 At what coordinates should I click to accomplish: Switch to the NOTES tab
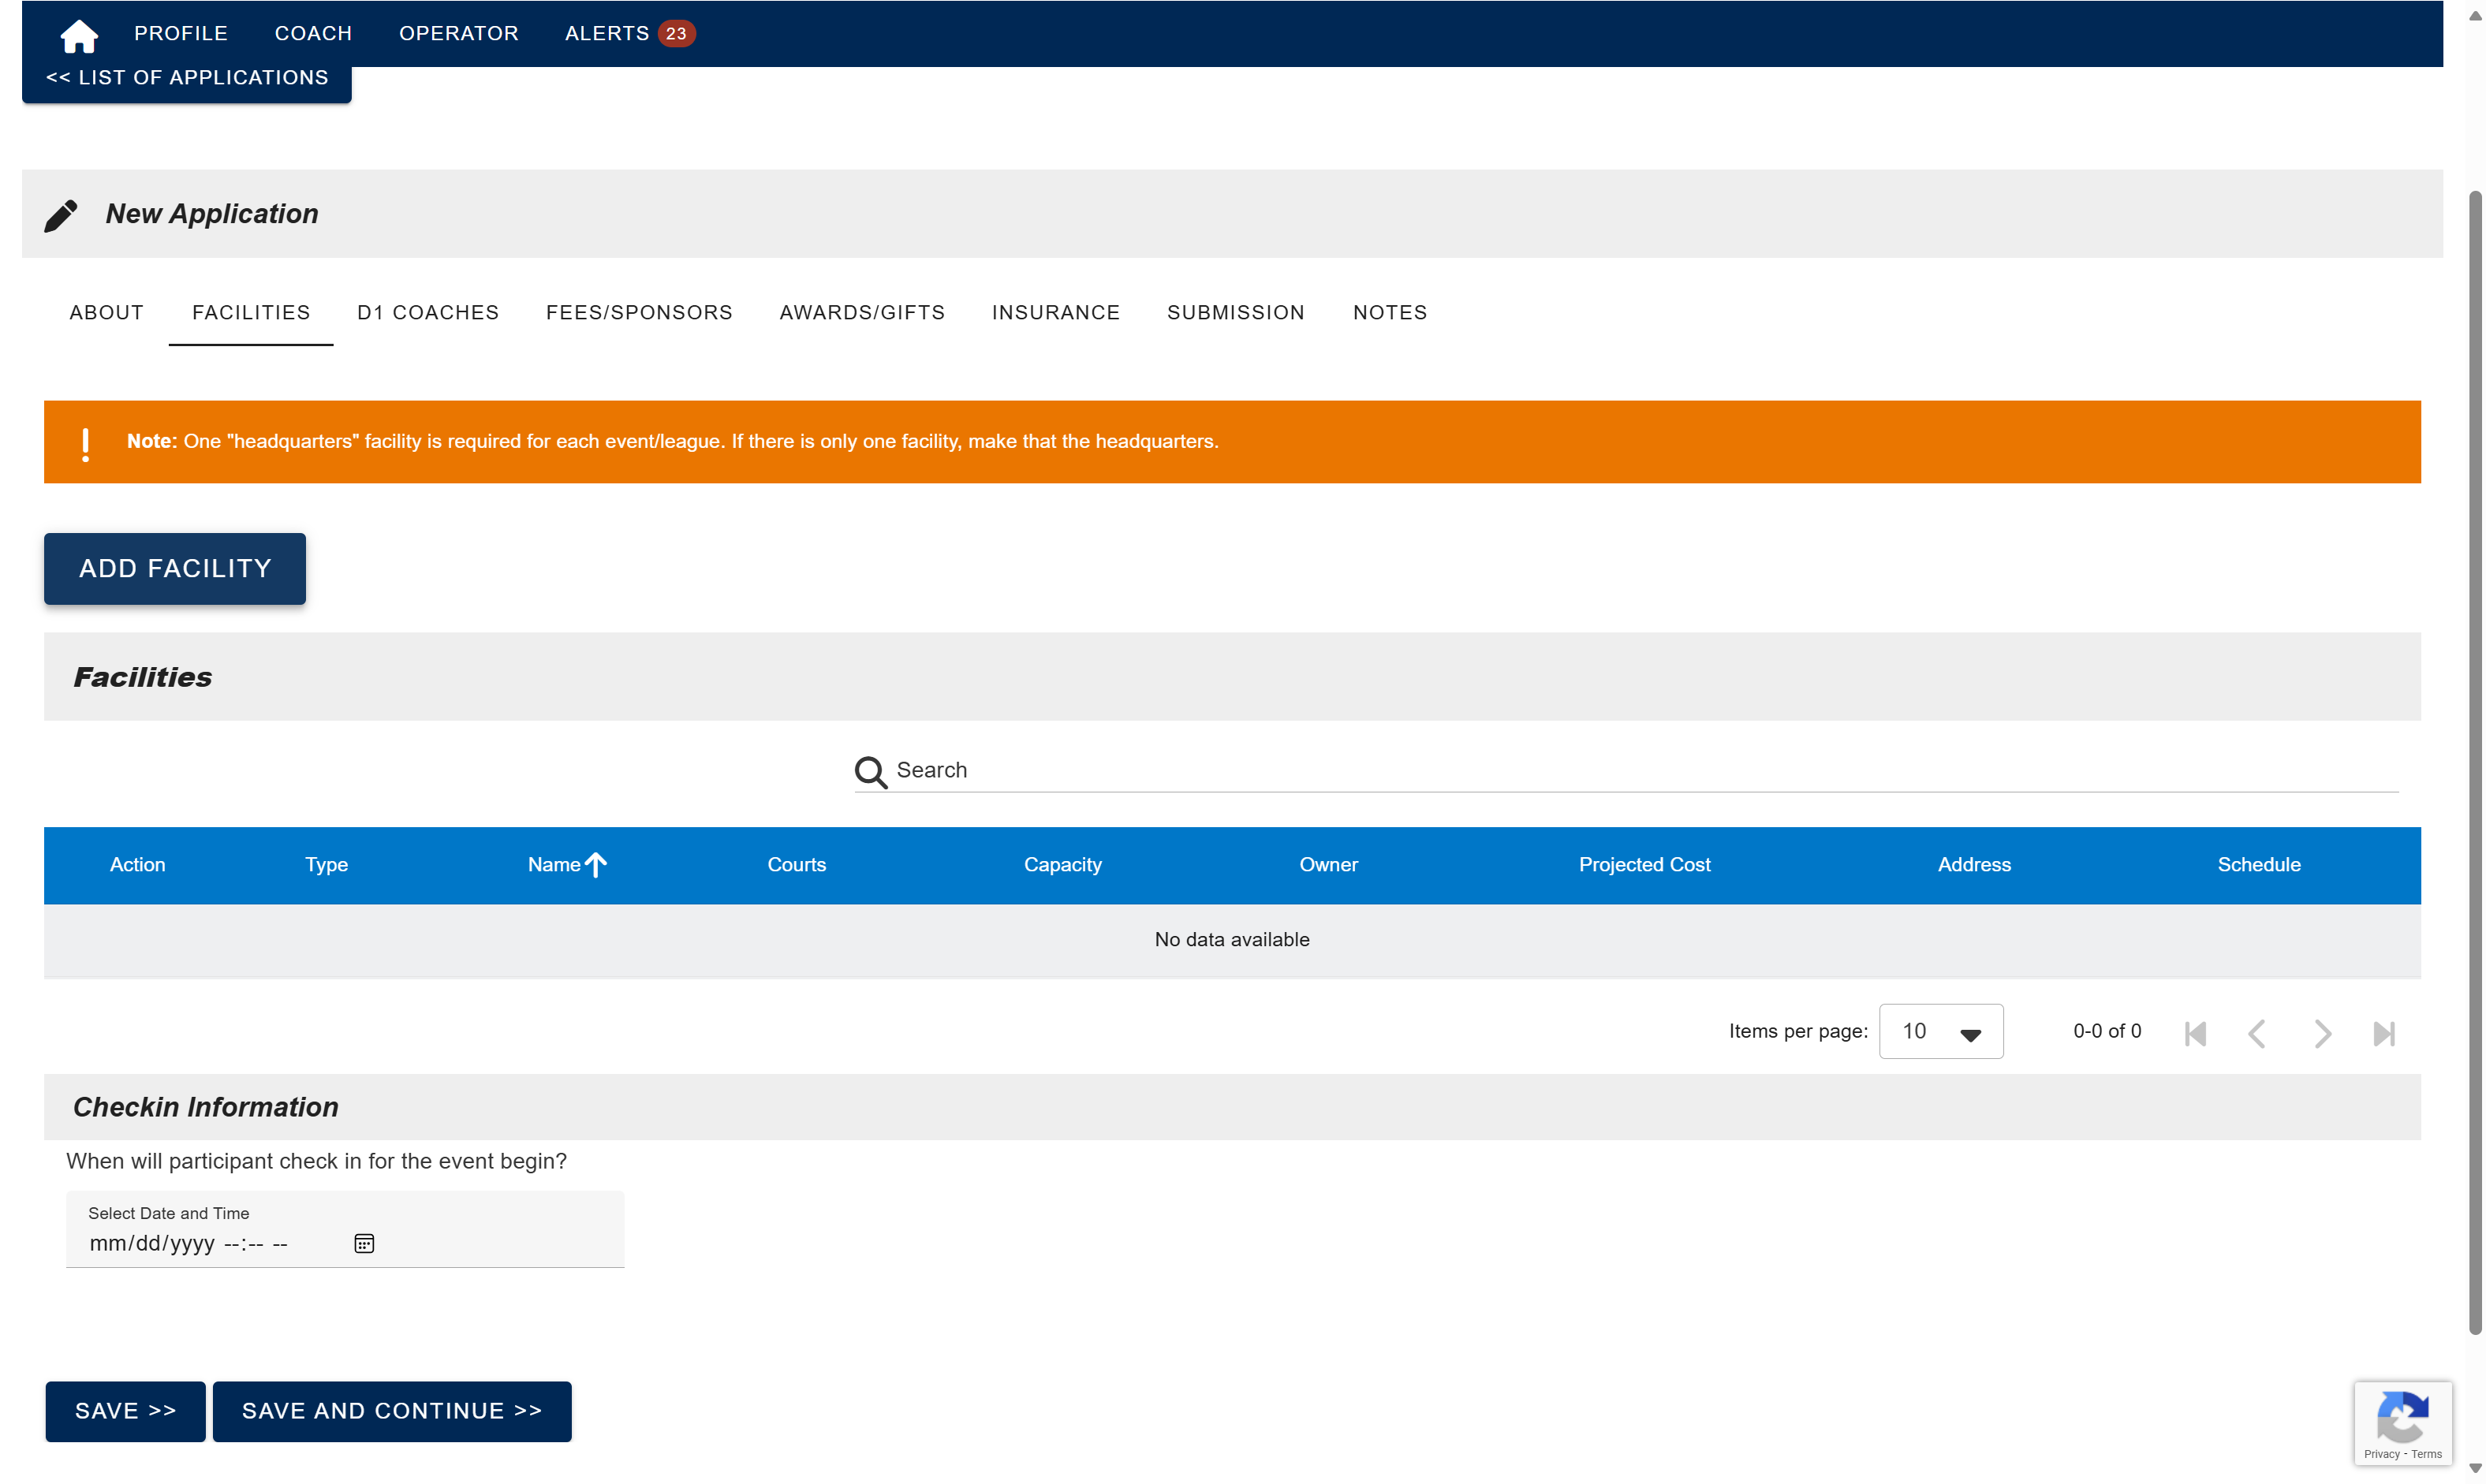[x=1390, y=312]
